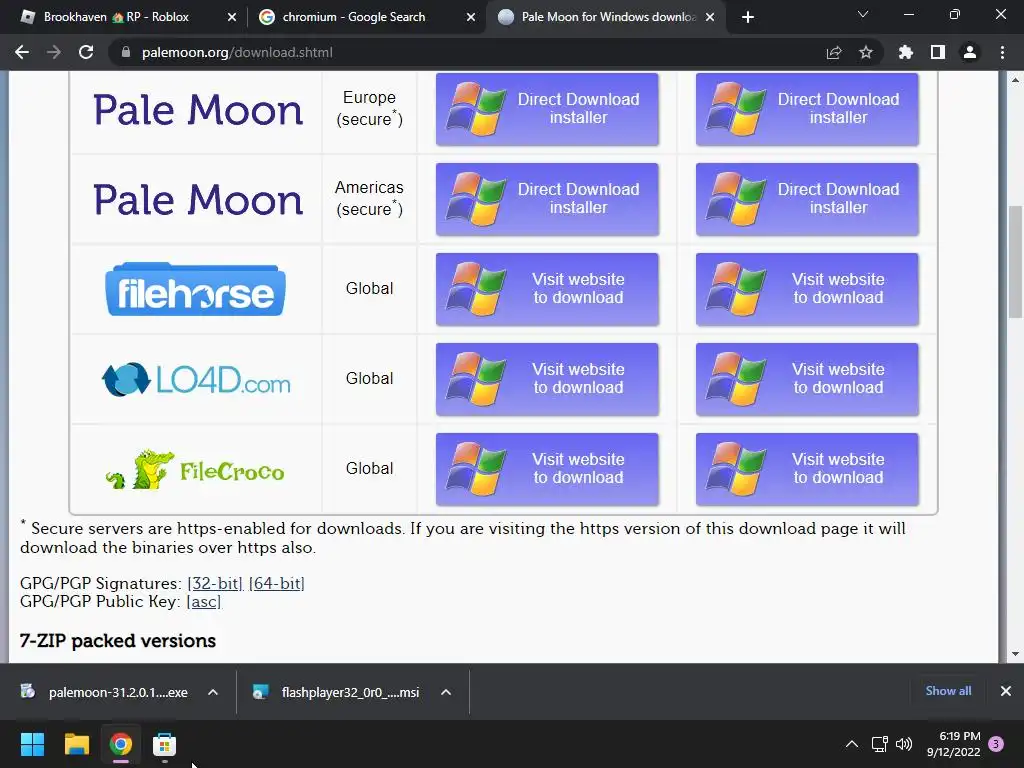The width and height of the screenshot is (1024, 768).
Task: Click the address bar URL palemoon.org
Action: coord(237,52)
